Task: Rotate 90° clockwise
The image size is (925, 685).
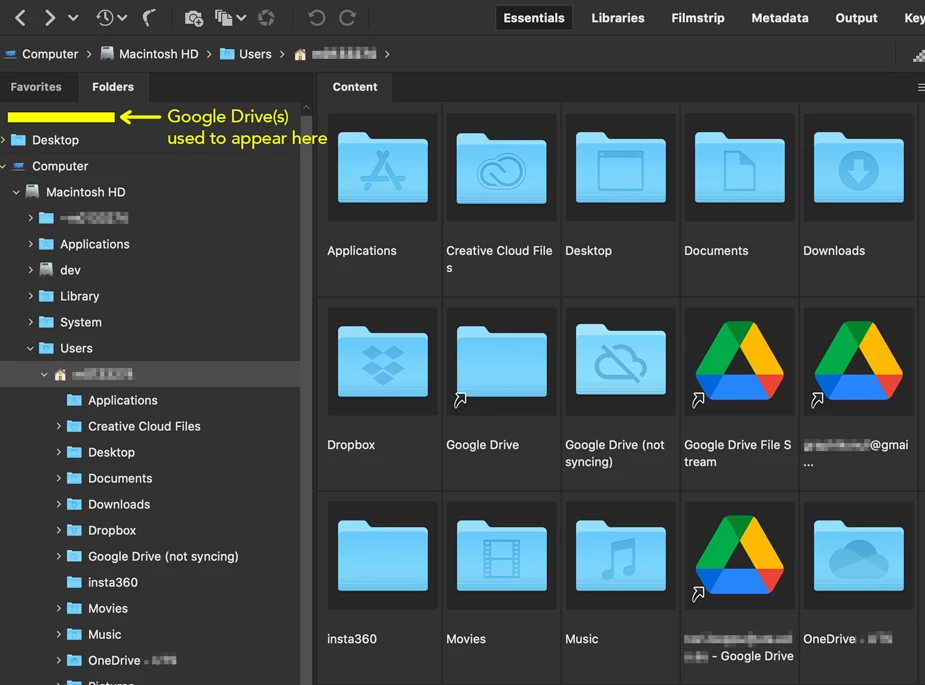Action: [x=347, y=18]
